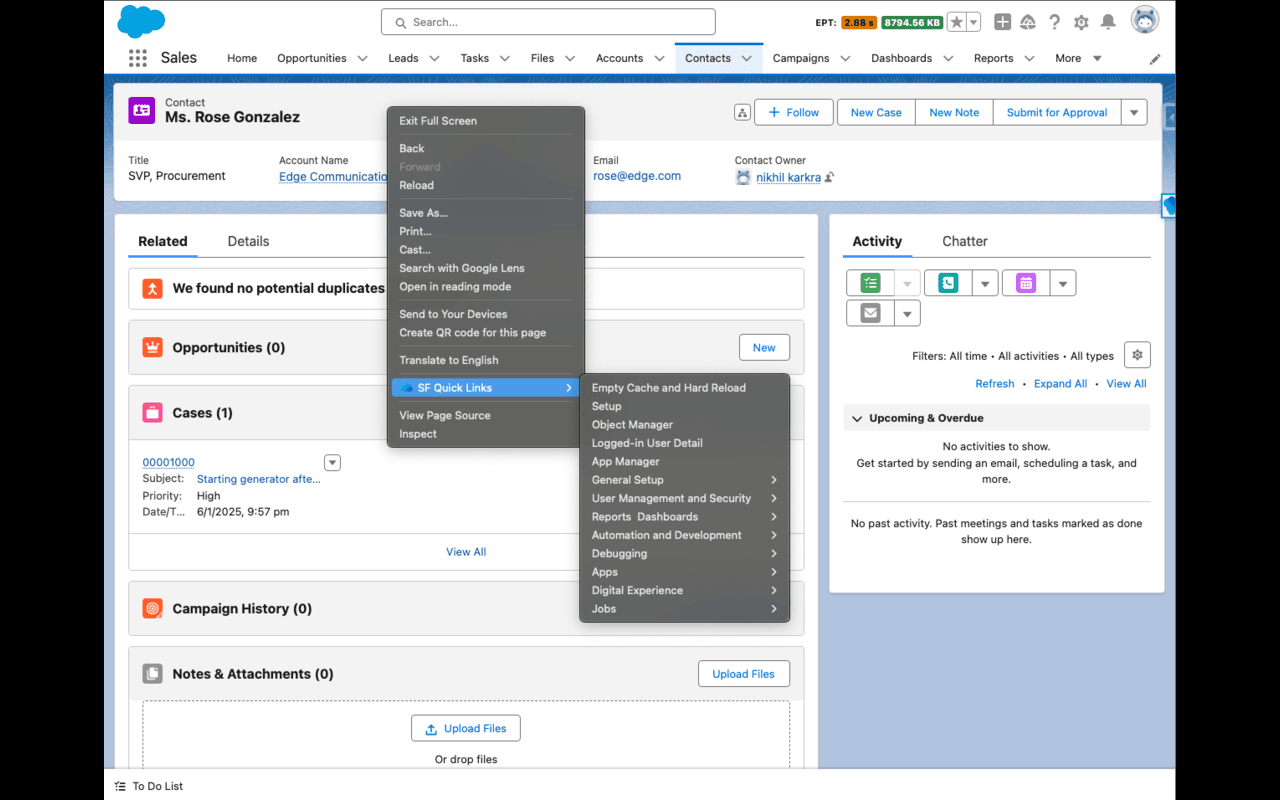Open the case 00001000 row actions dropdown

[x=333, y=462]
